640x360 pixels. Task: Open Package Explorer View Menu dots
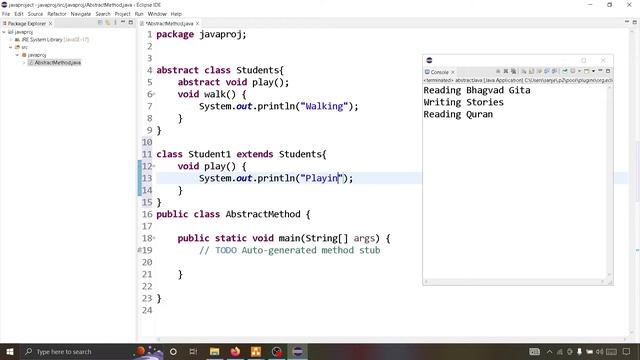(x=116, y=22)
